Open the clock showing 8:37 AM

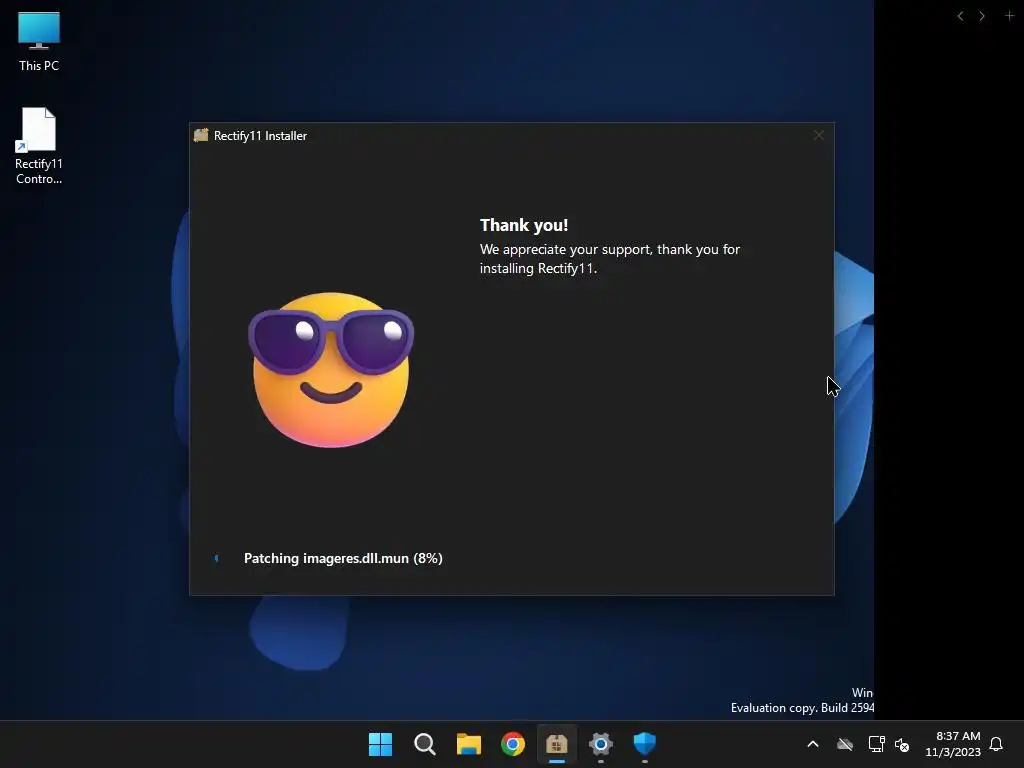point(953,744)
